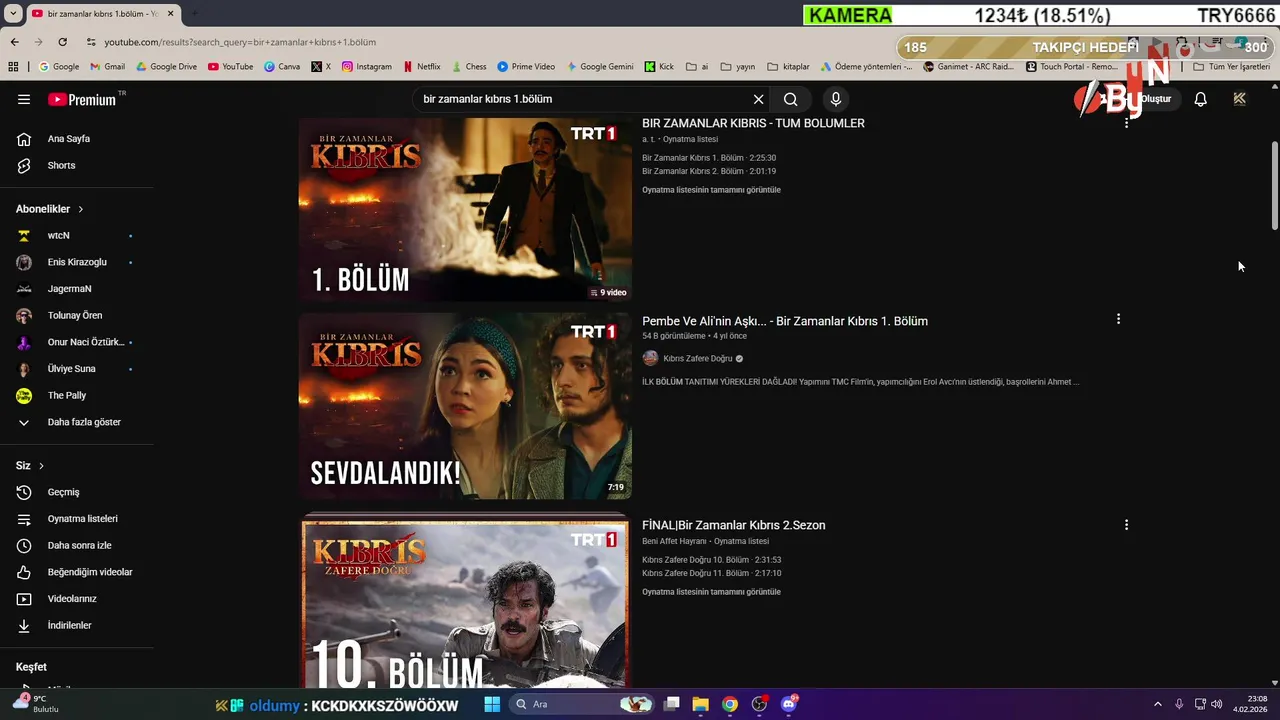Open the Chess bookmark

pos(468,67)
